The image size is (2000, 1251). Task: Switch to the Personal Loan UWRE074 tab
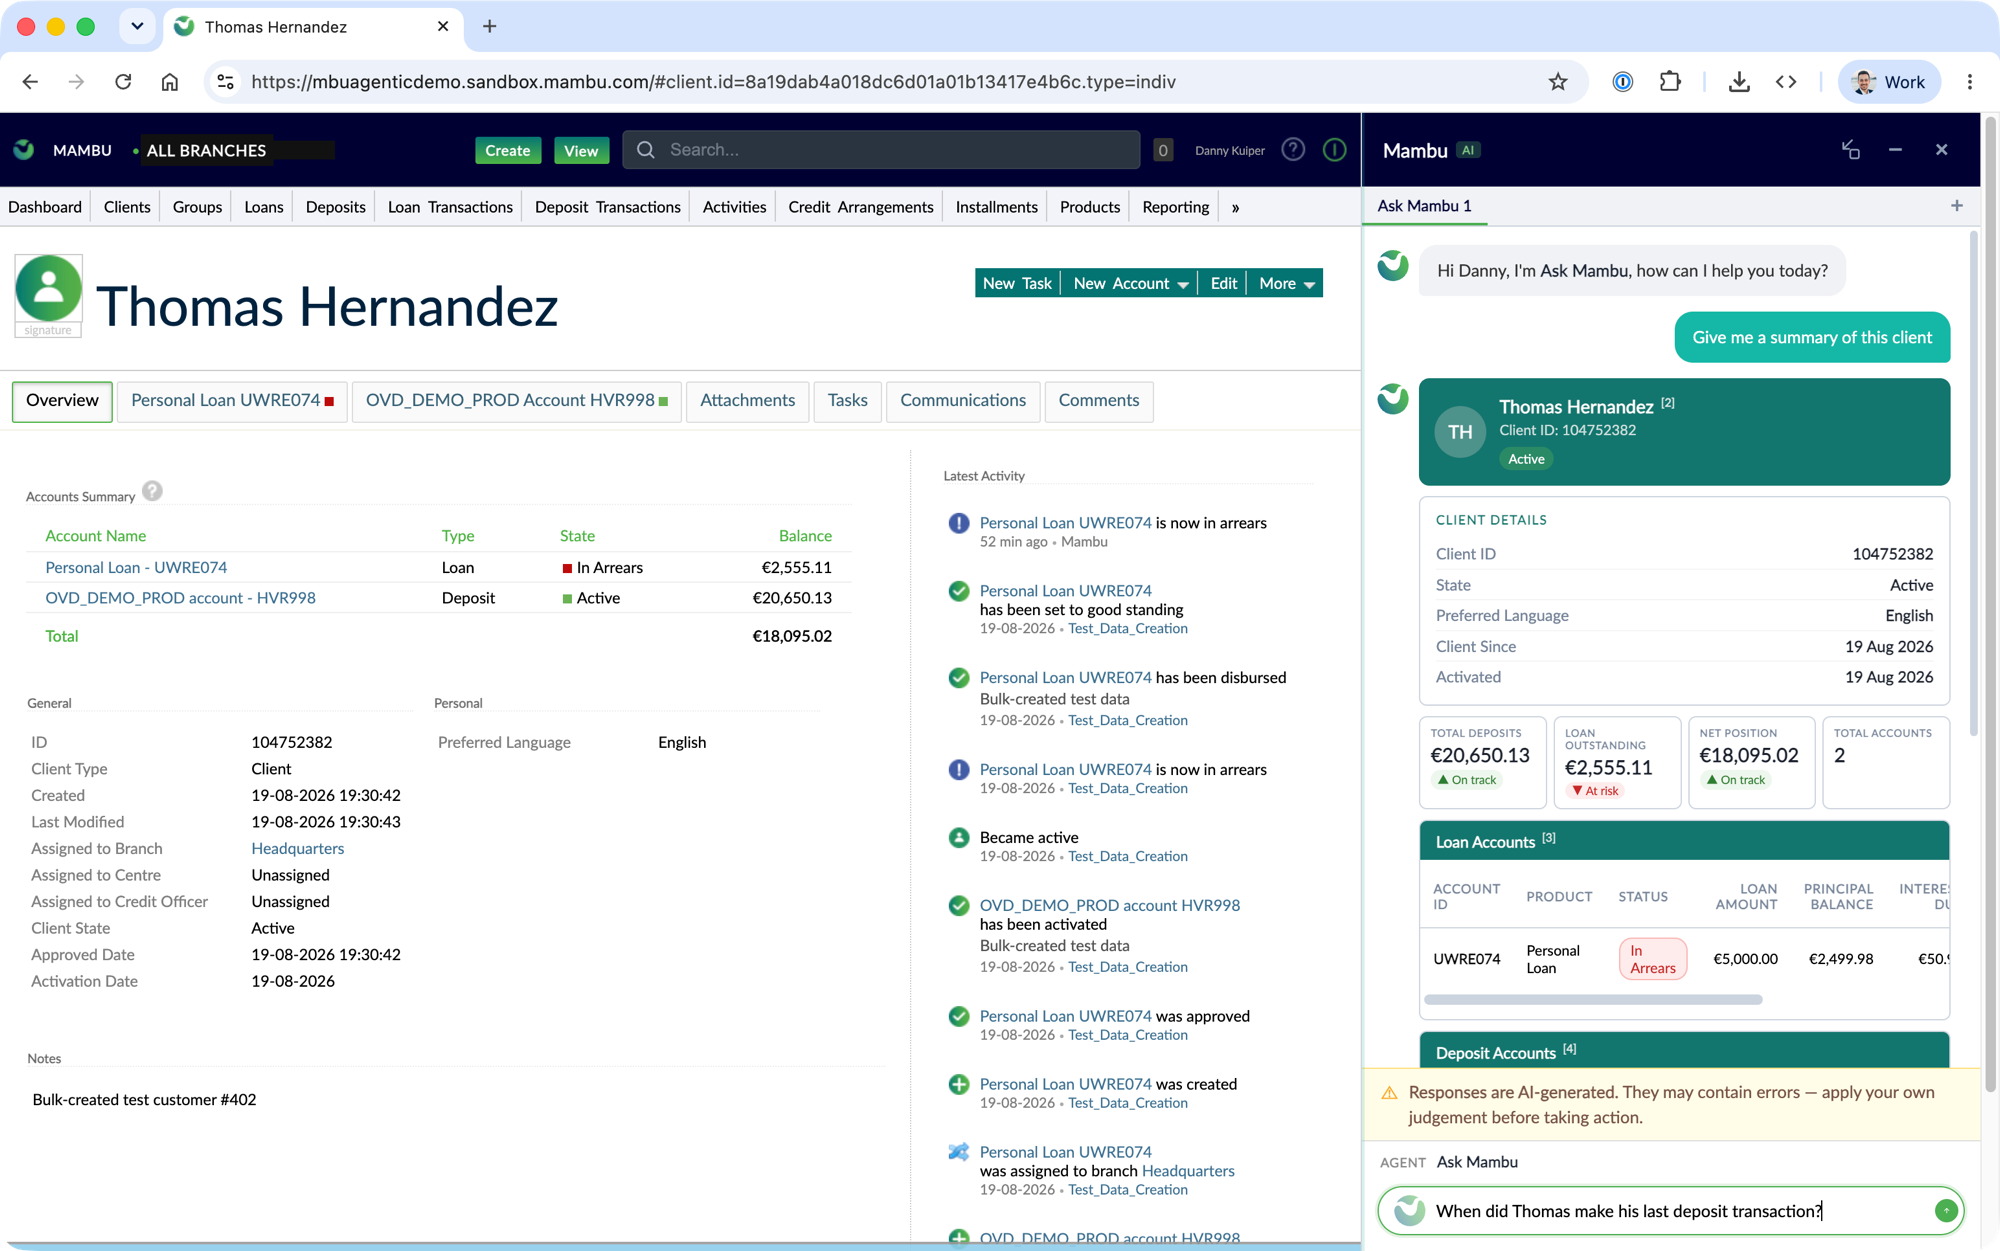[232, 401]
